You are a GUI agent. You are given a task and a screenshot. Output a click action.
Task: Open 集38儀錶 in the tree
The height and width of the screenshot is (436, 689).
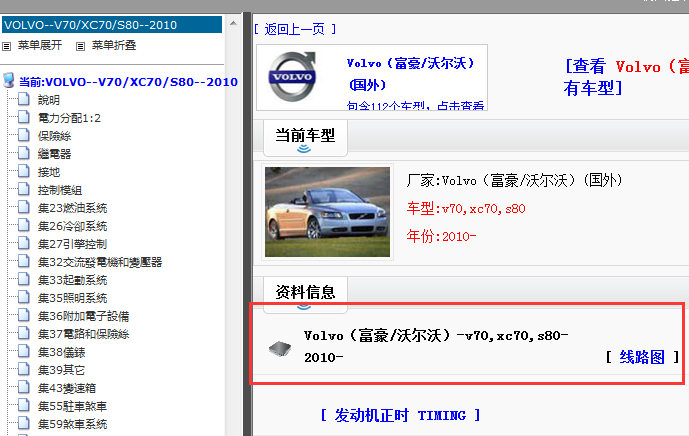click(62, 352)
